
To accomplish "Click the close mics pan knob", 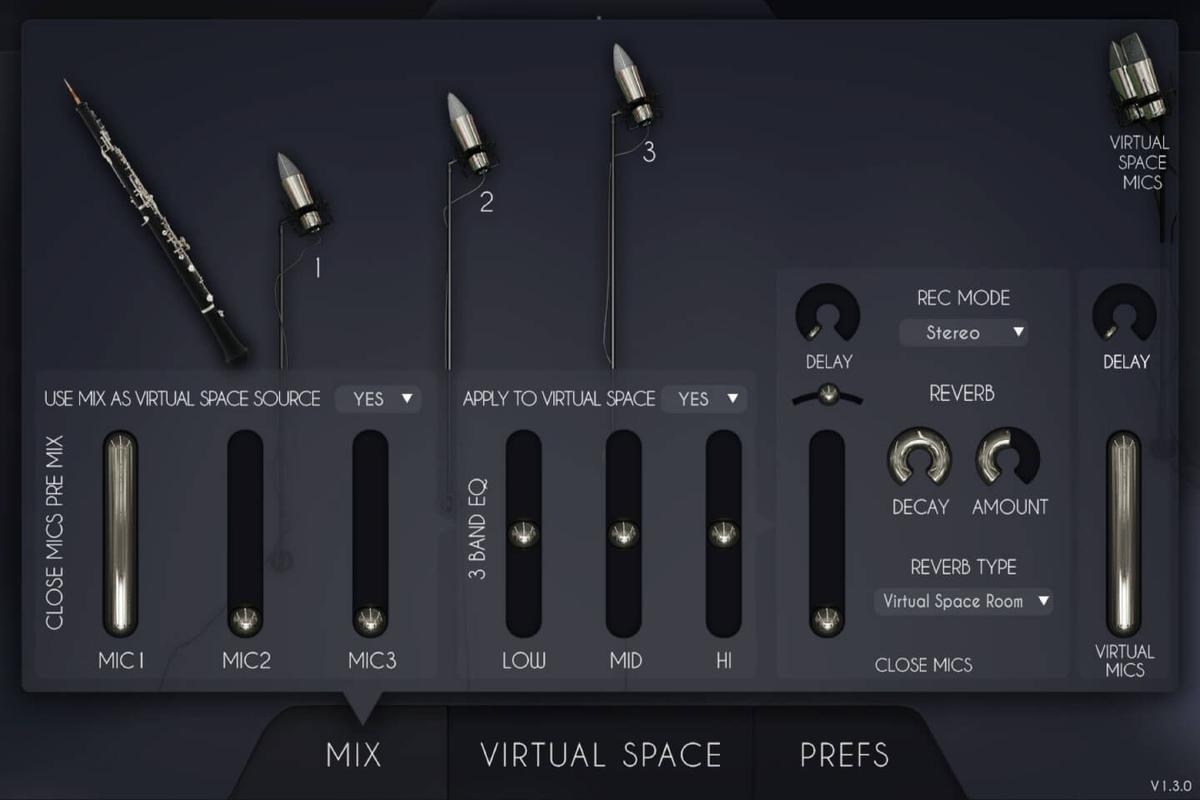I will click(827, 394).
